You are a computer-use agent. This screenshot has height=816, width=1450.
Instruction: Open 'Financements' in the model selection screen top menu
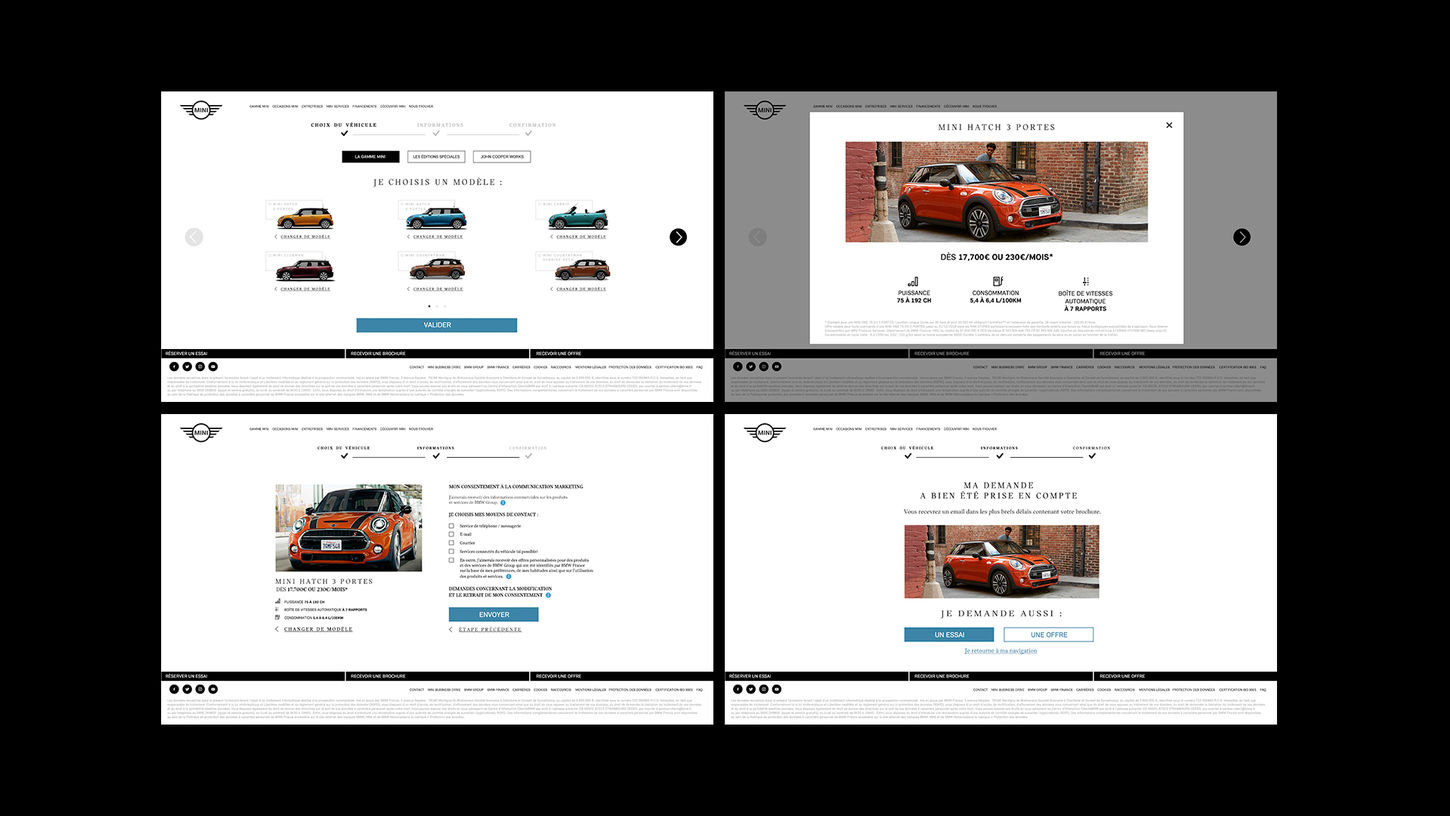click(364, 106)
